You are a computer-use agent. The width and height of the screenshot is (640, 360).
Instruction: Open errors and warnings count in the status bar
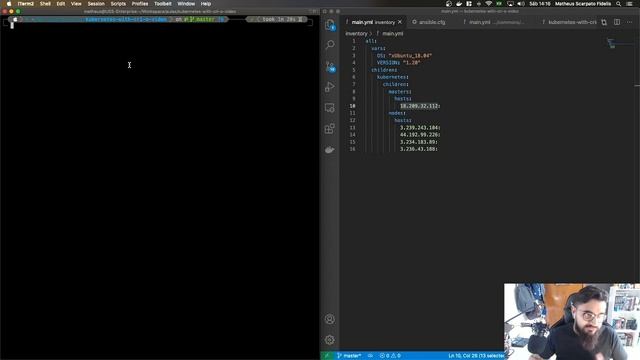[x=390, y=356]
